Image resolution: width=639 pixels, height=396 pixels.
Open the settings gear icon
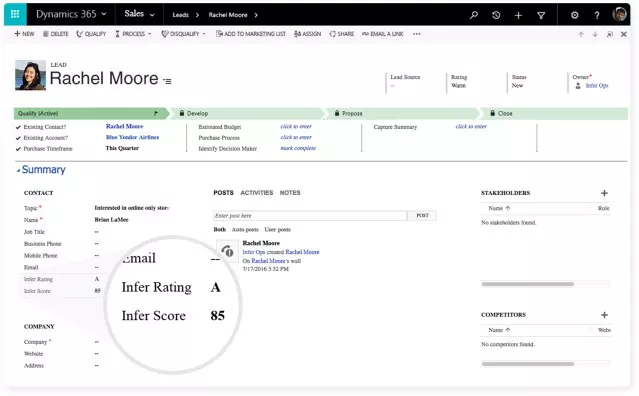point(575,15)
